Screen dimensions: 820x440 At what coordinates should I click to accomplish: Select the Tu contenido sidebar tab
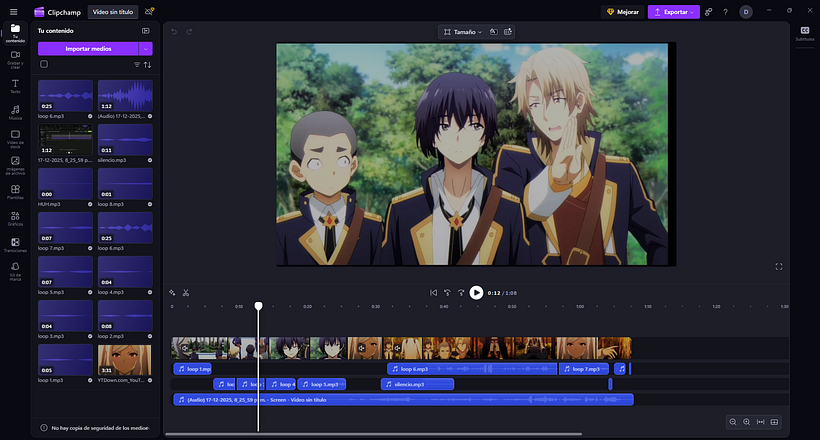click(15, 31)
